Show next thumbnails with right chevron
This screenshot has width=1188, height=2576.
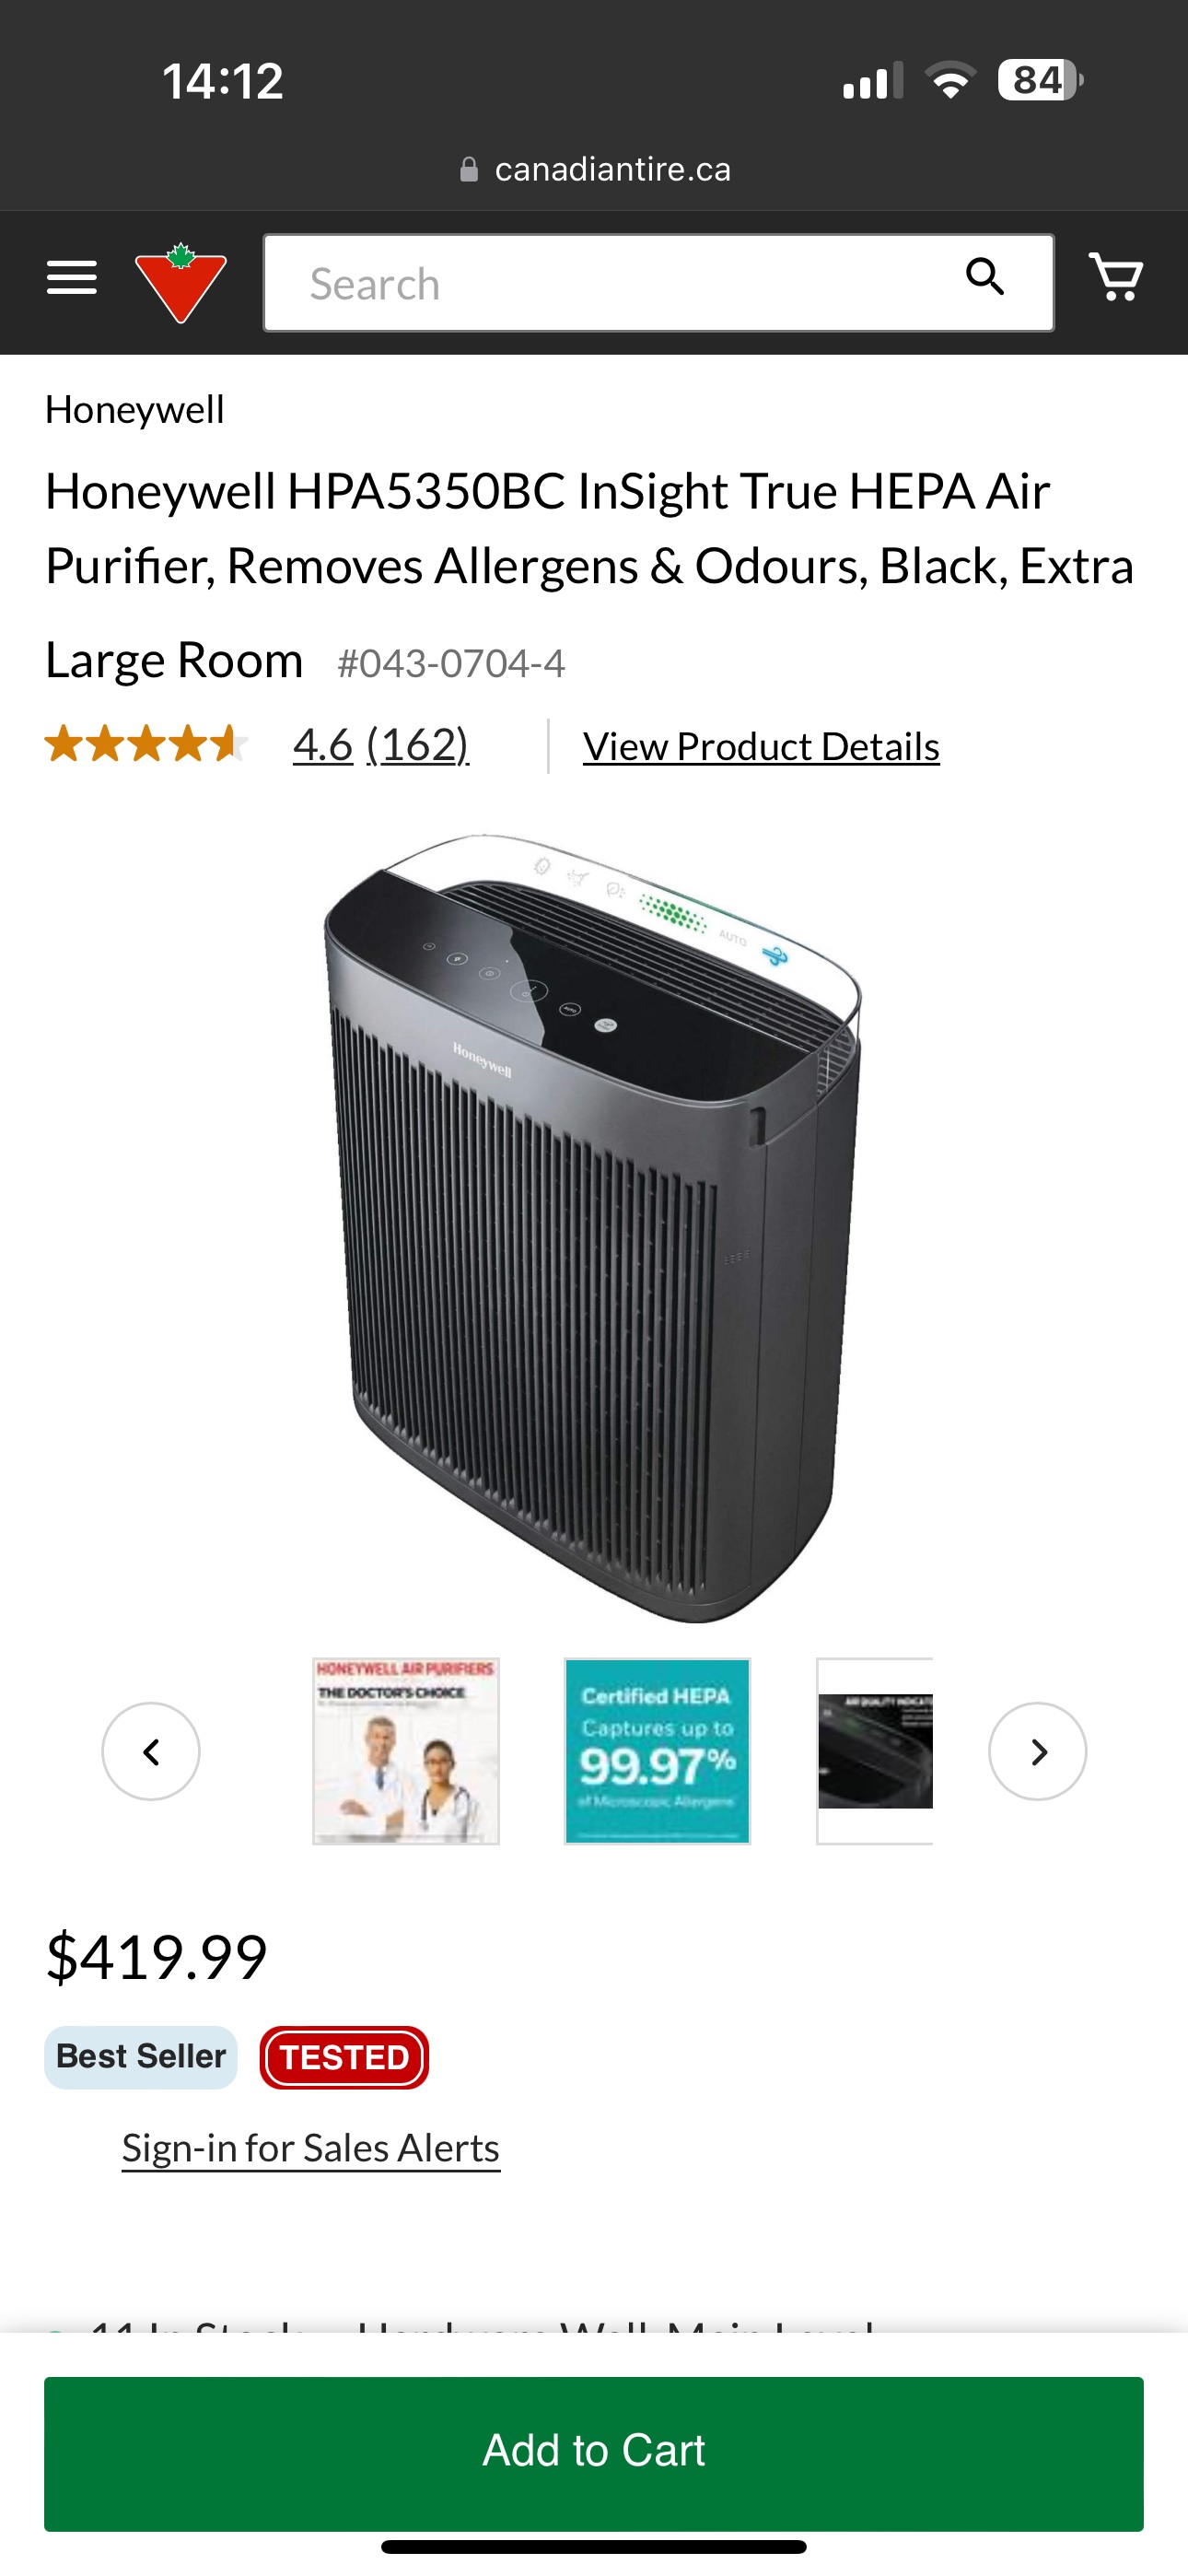pyautogui.click(x=1037, y=1751)
